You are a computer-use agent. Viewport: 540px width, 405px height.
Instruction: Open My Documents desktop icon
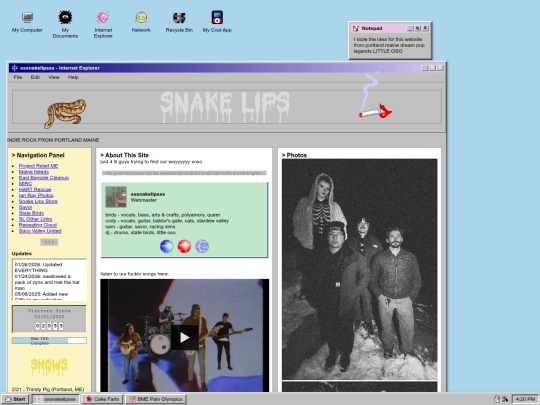(x=65, y=24)
